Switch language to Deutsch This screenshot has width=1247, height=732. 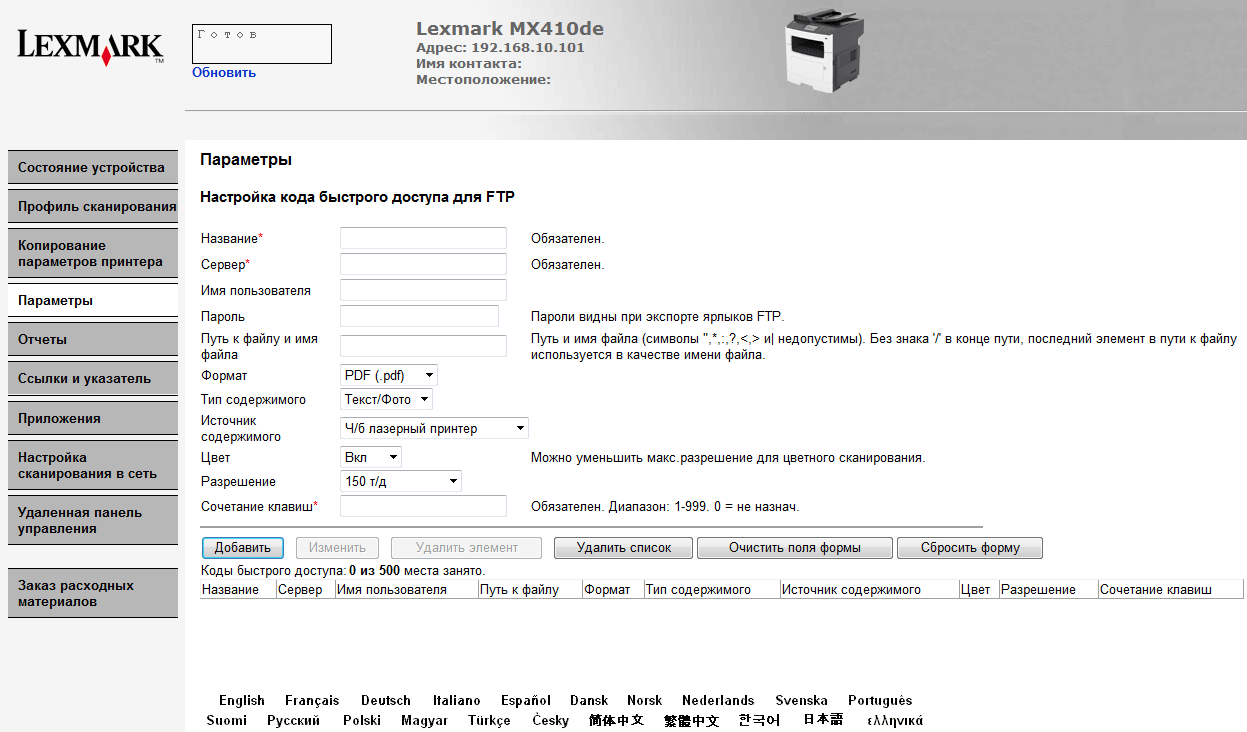(x=386, y=700)
